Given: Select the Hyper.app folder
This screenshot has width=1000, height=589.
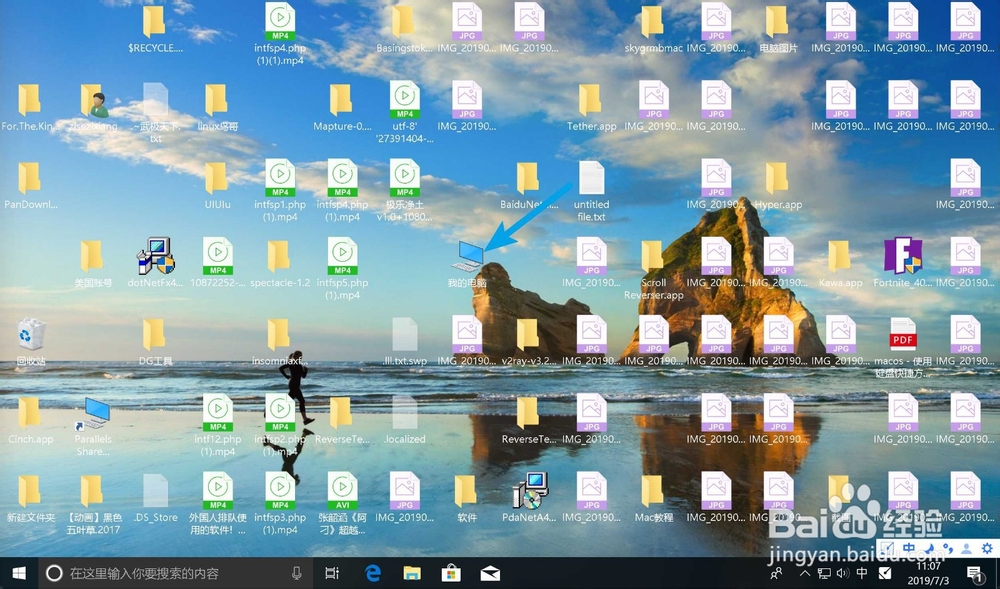Looking at the screenshot, I should click(x=778, y=185).
